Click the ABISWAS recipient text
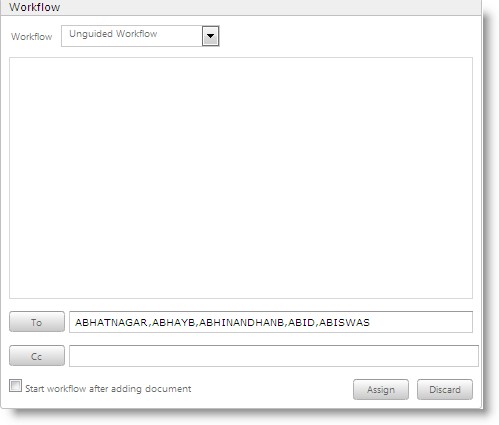This screenshot has width=499, height=425. pyautogui.click(x=344, y=322)
